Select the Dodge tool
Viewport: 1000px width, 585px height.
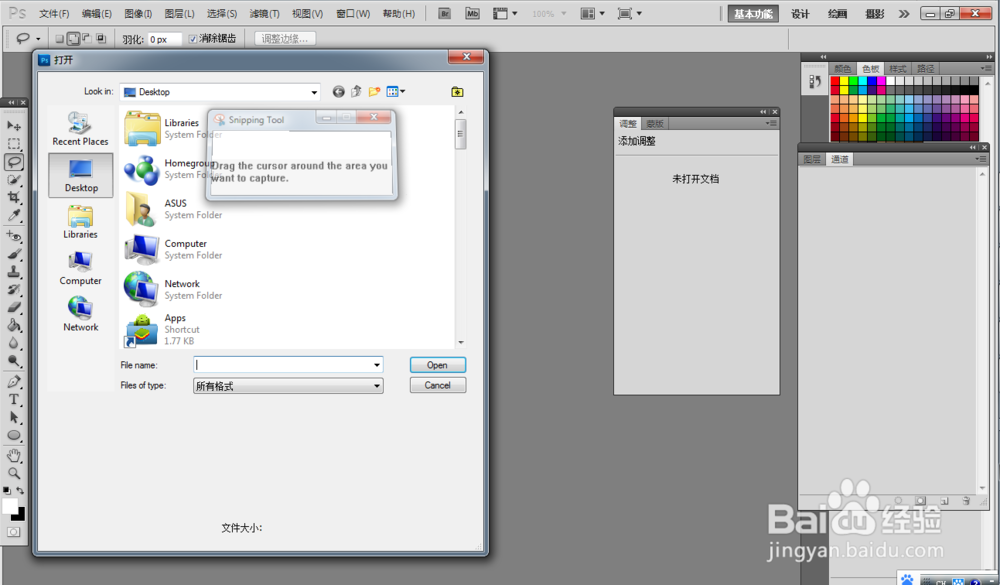point(13,361)
